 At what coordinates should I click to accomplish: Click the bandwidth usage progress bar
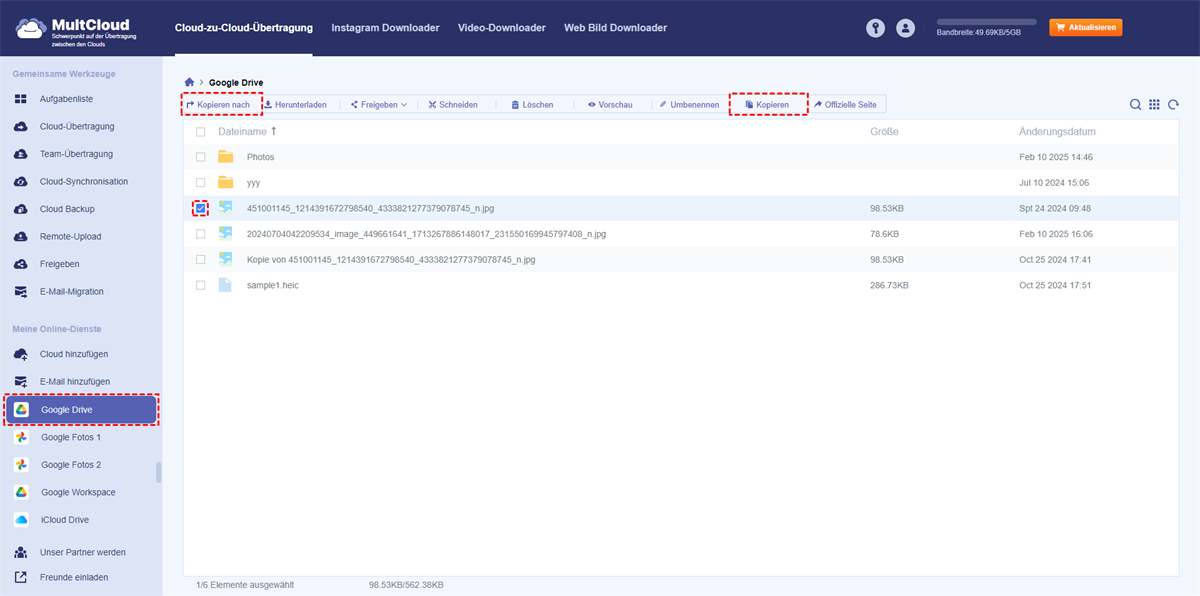coord(986,21)
